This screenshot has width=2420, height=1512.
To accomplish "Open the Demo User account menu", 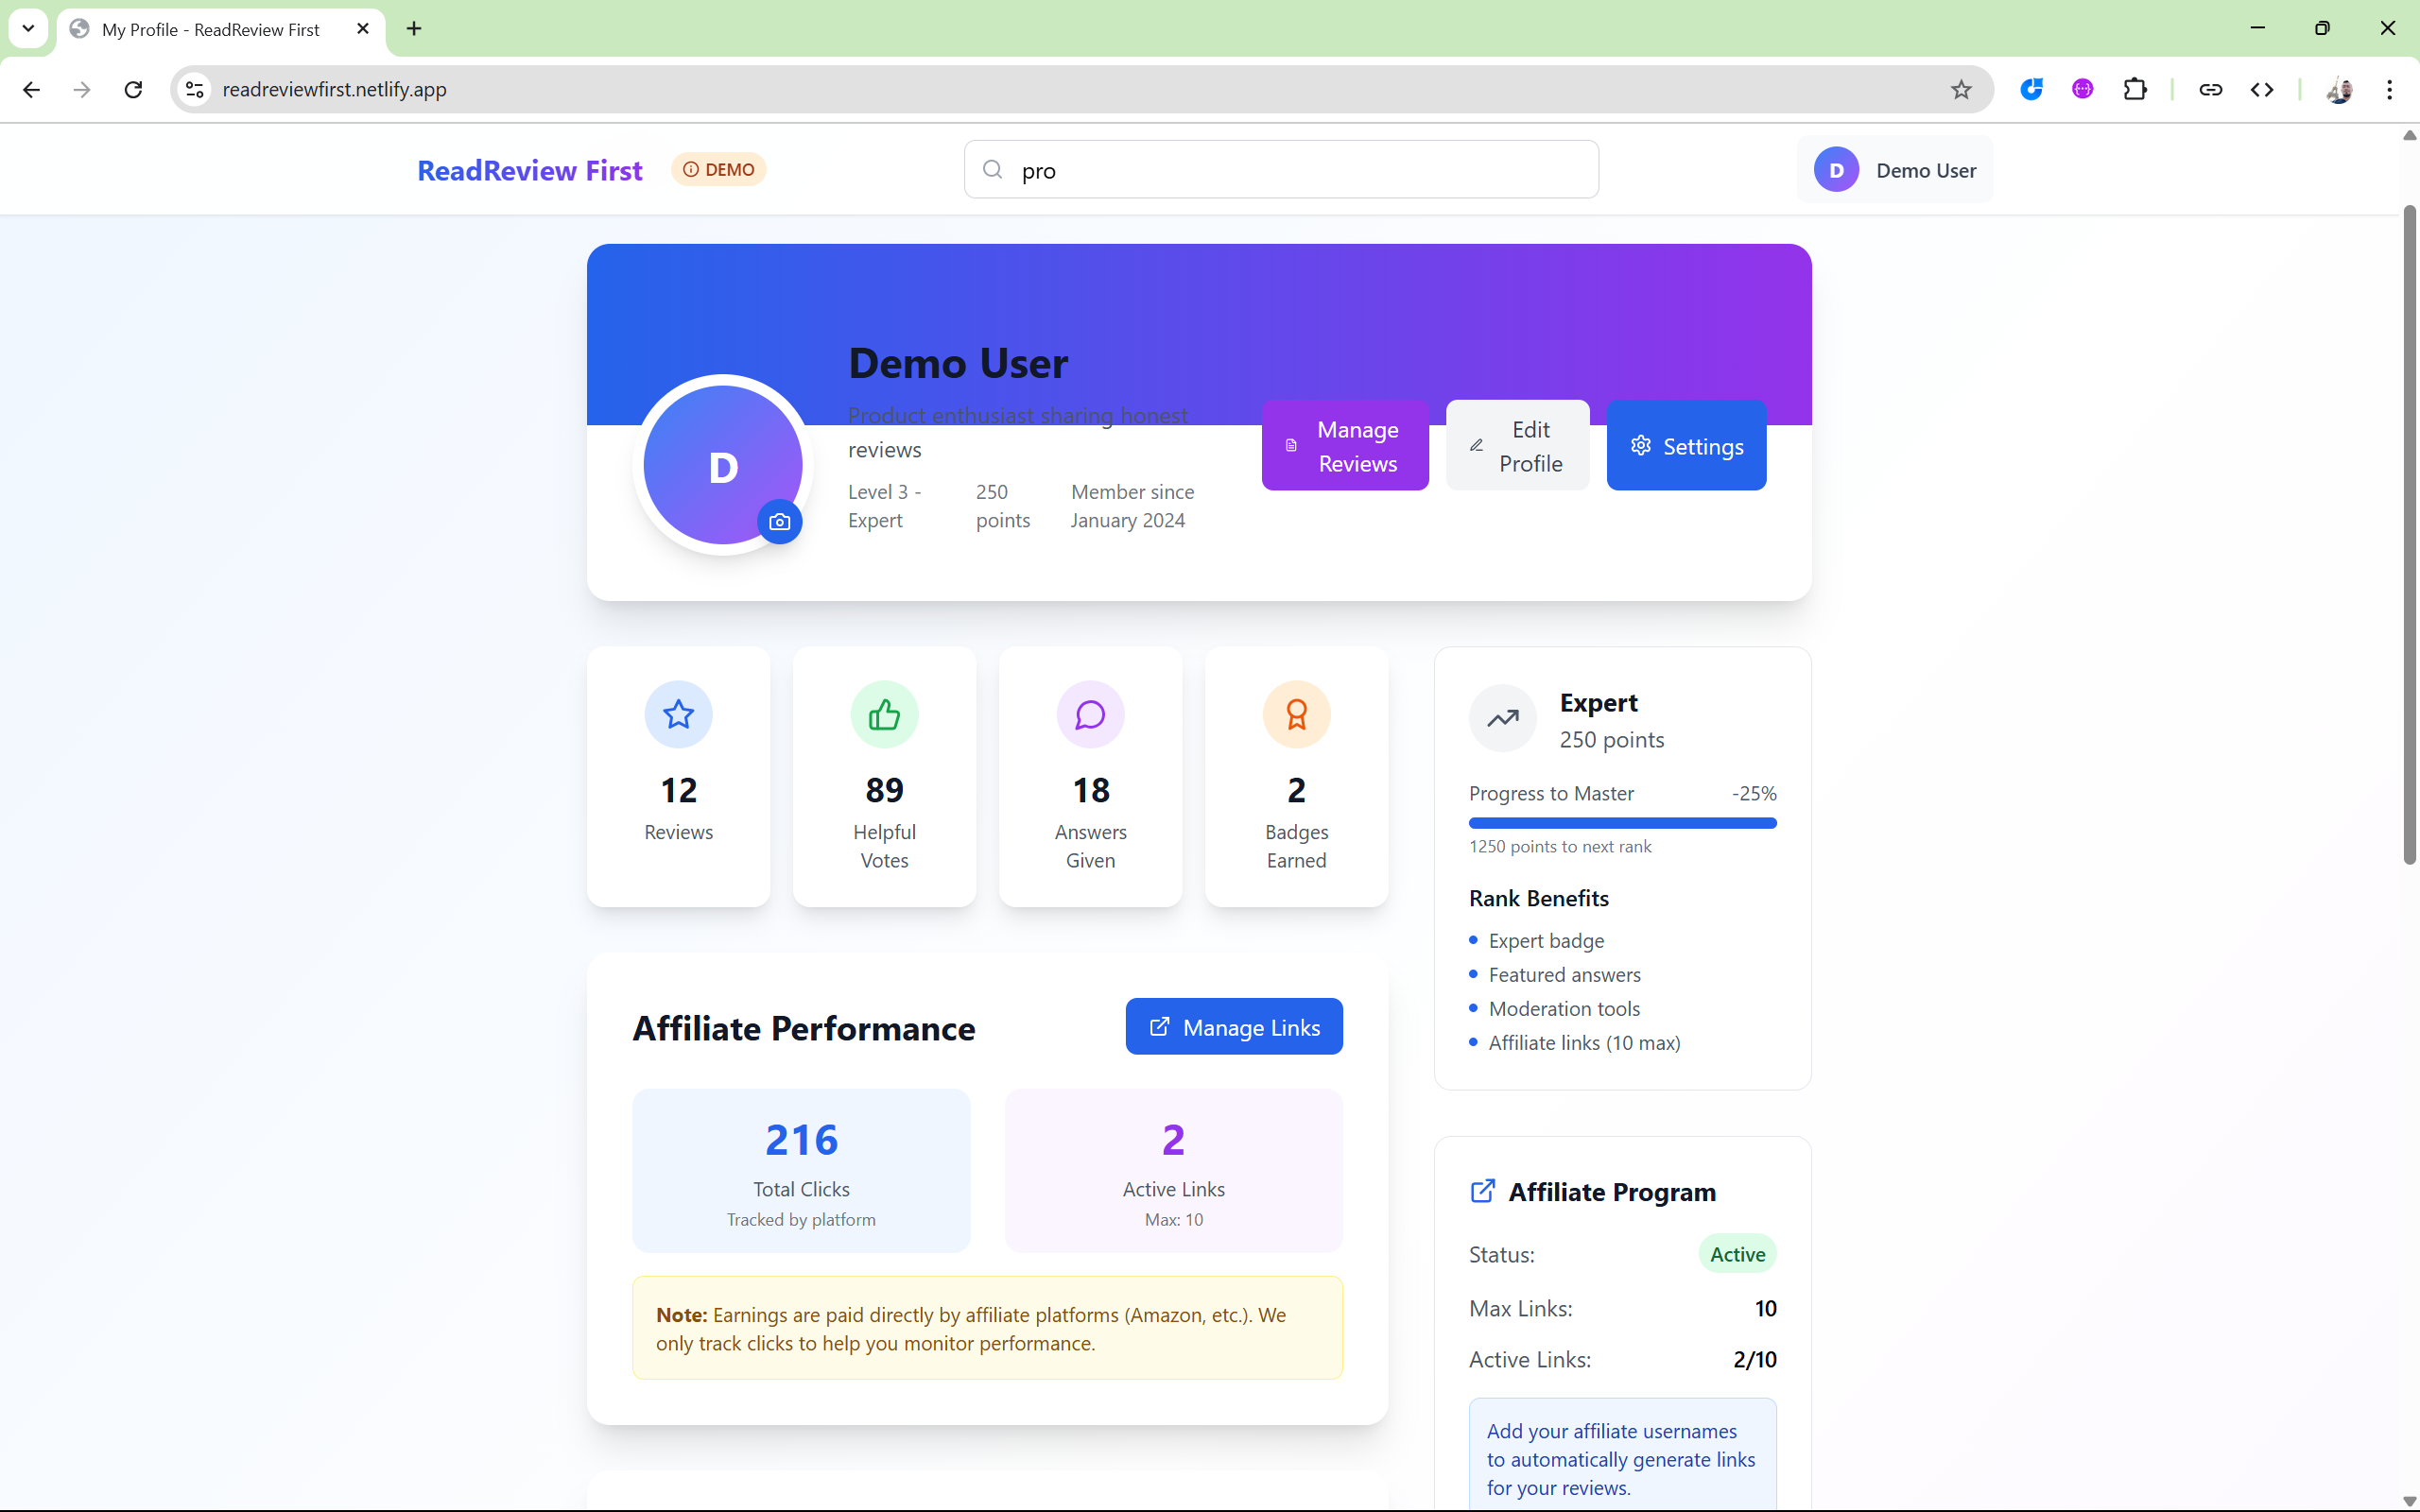I will (1894, 170).
